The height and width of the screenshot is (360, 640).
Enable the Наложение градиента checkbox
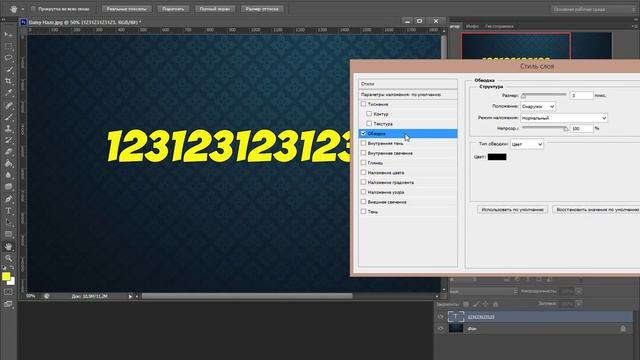363,182
